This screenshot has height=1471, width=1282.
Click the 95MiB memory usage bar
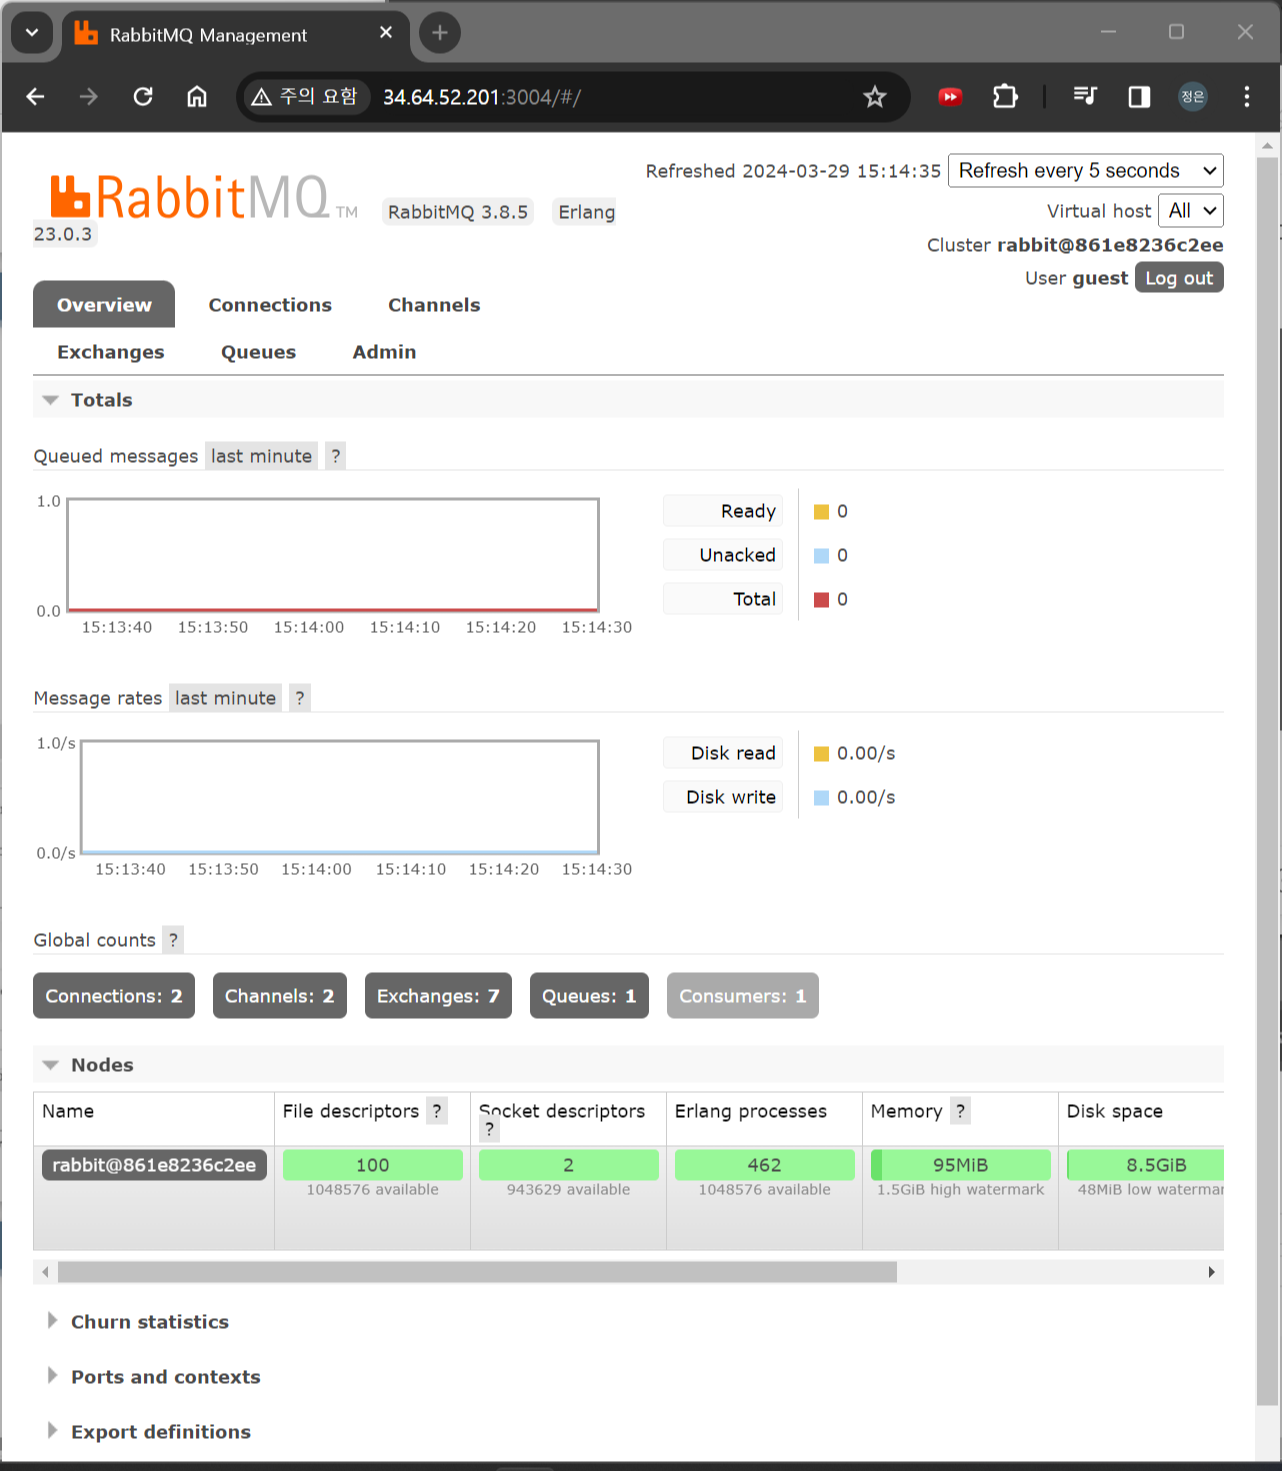[961, 1165]
